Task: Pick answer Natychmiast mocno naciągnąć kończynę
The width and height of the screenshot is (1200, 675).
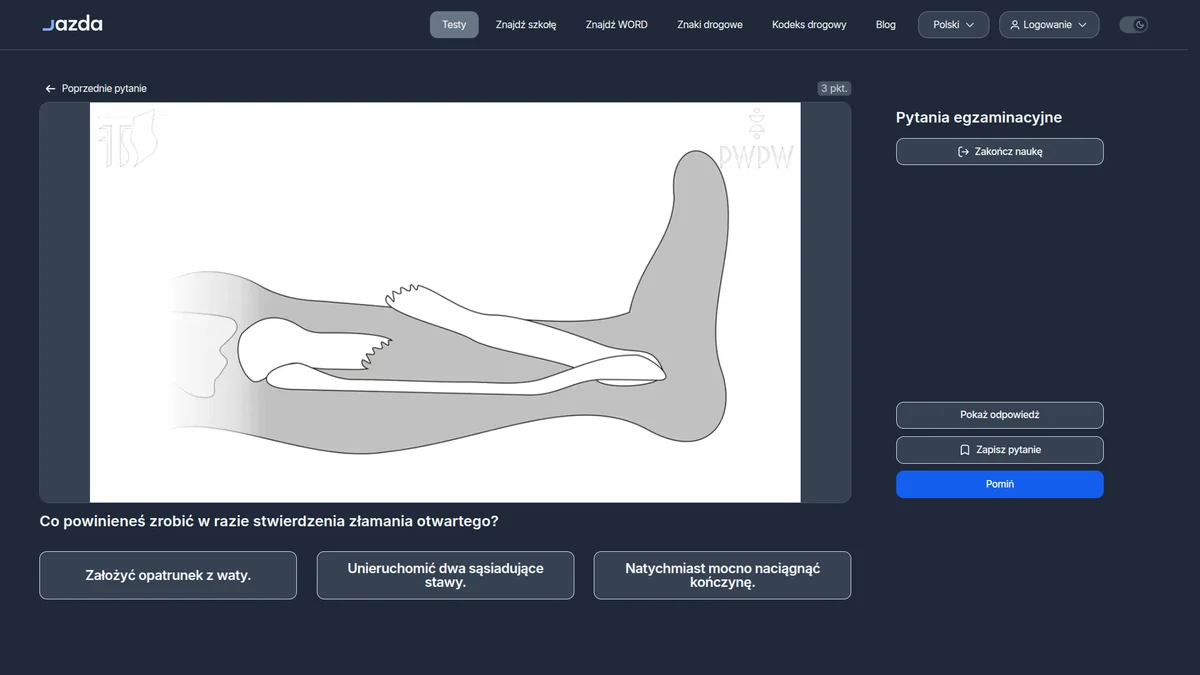Action: (x=722, y=575)
